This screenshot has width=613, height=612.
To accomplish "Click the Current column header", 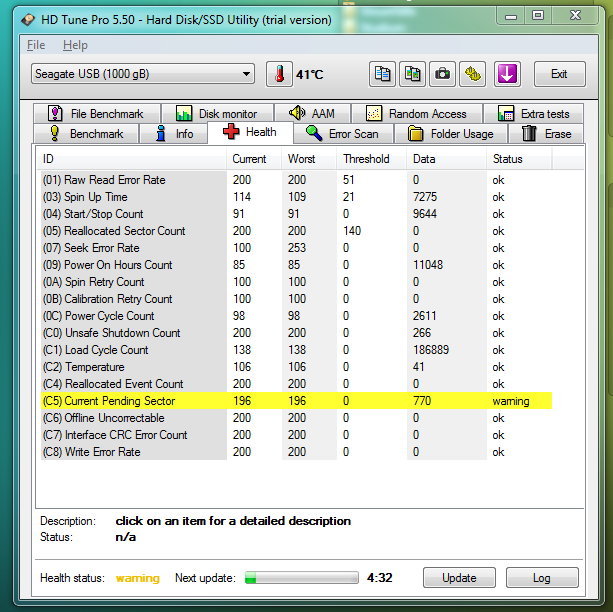I will (254, 159).
